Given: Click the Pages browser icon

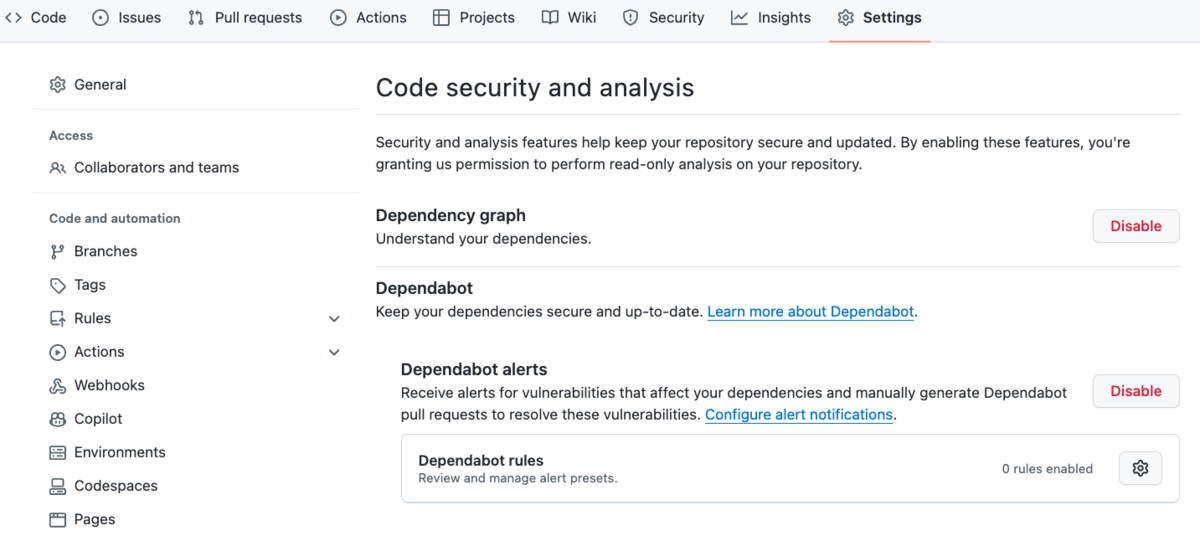Looking at the screenshot, I should click(58, 520).
